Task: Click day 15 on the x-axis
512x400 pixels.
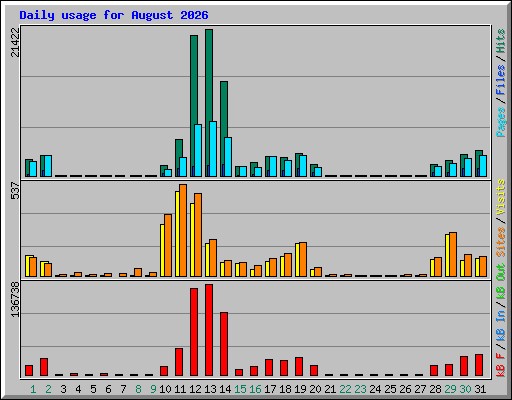Action: click(240, 389)
